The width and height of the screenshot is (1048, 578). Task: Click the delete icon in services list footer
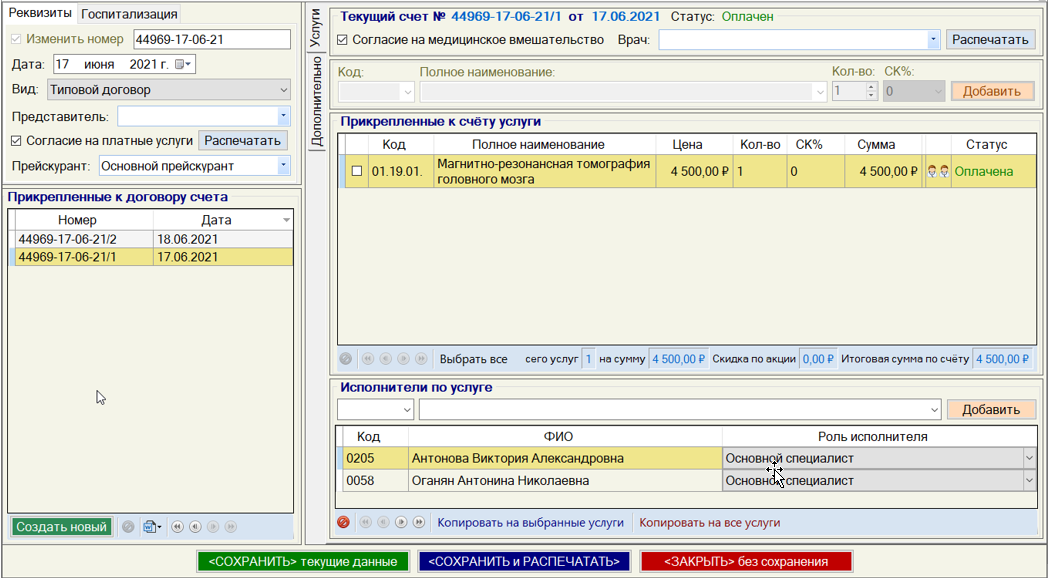(x=346, y=359)
